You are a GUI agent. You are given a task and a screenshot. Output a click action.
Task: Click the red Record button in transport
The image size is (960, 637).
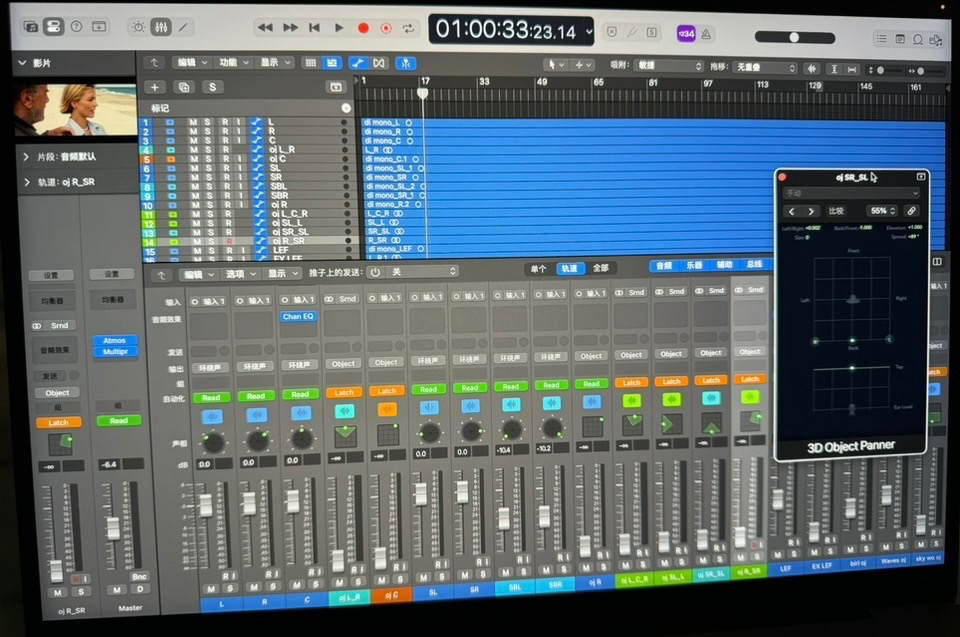coord(363,28)
